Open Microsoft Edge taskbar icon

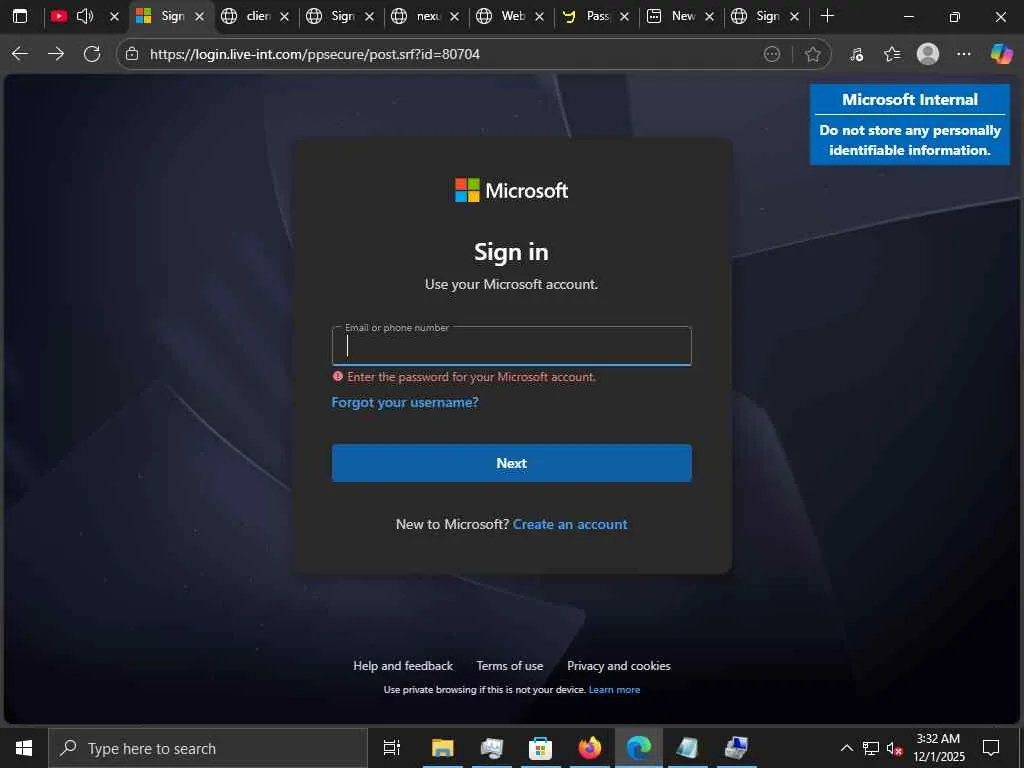tap(638, 748)
